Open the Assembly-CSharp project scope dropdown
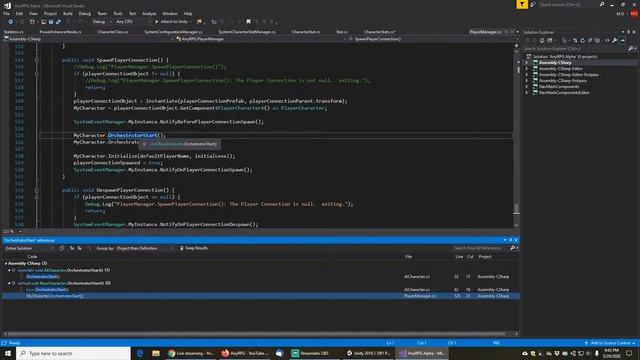This screenshot has width=640, height=360. 88,39
